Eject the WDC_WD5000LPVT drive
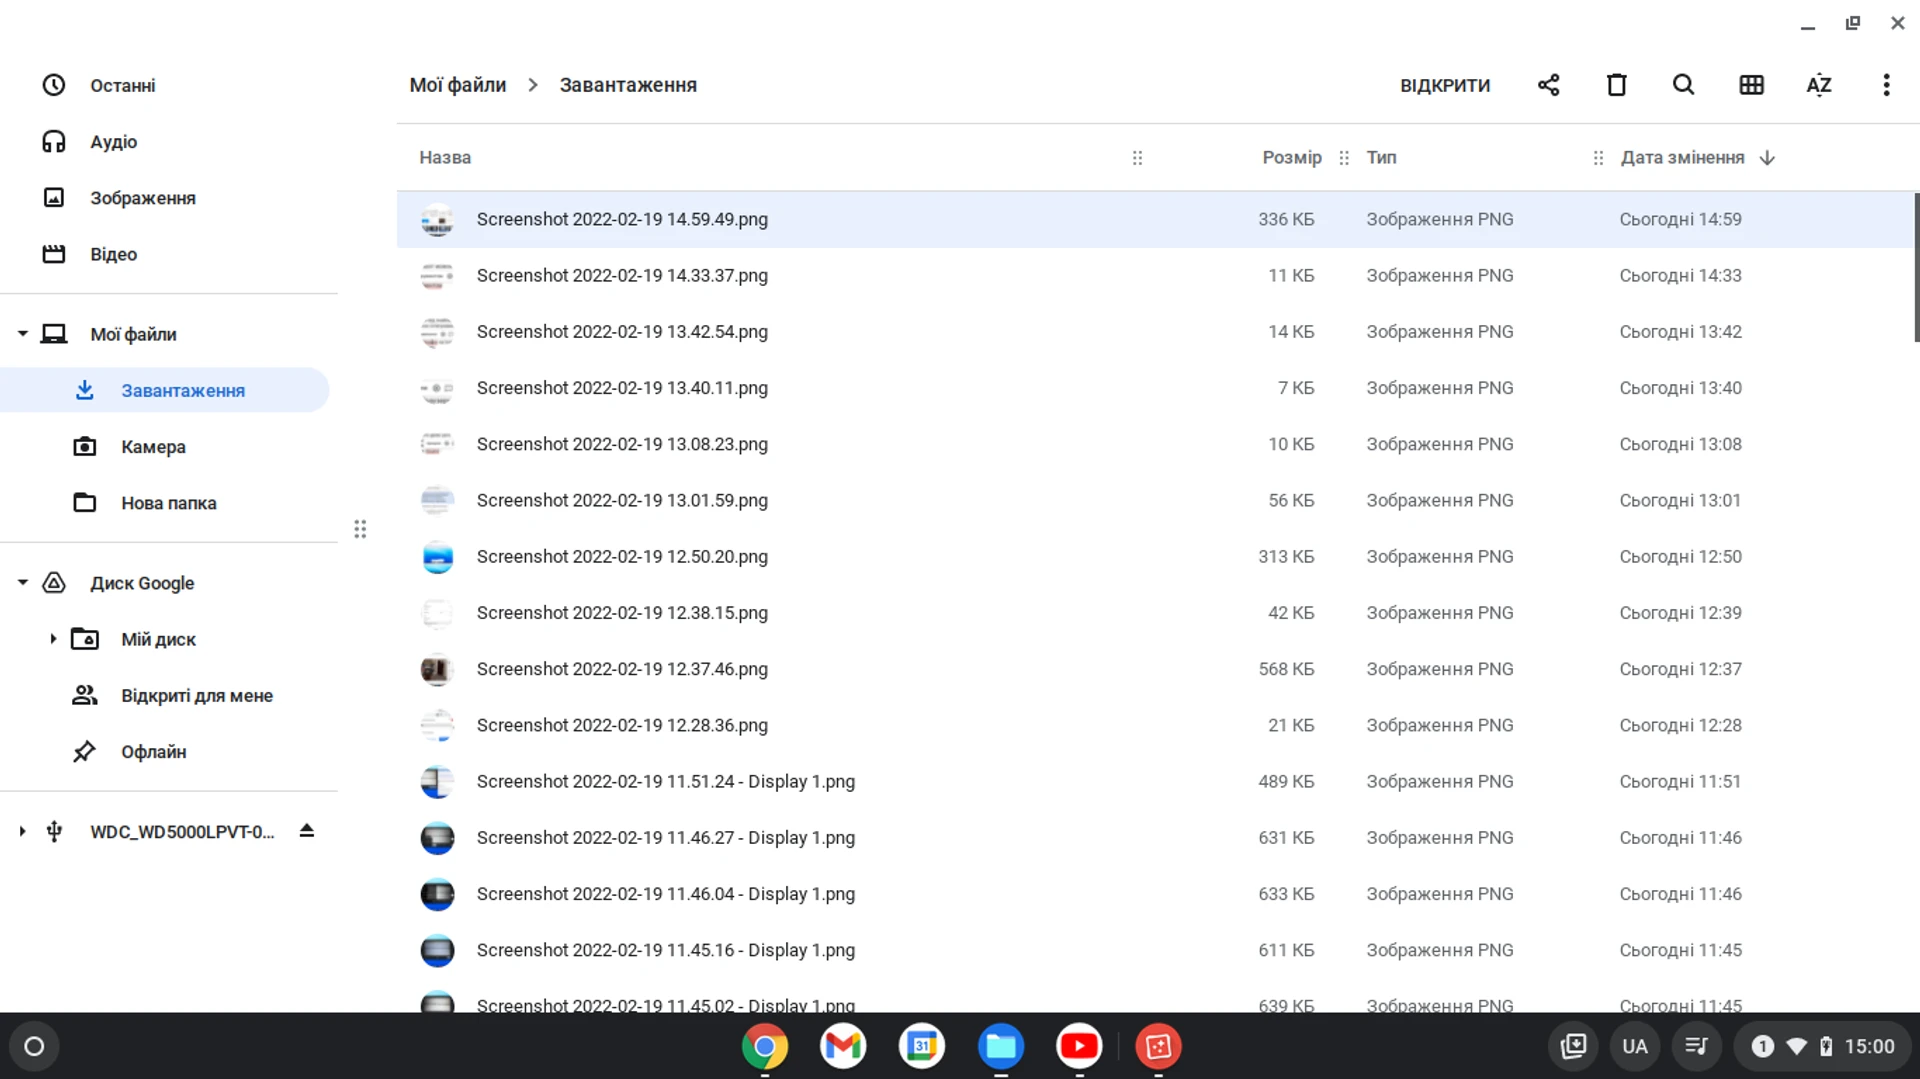Screen dimensions: 1920x1079 pos(307,831)
